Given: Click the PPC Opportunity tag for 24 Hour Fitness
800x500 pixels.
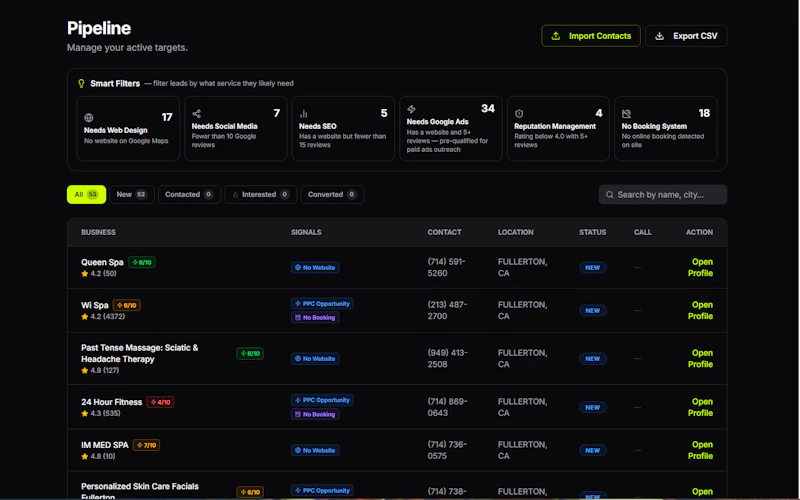Looking at the screenshot, I should click(x=322, y=400).
